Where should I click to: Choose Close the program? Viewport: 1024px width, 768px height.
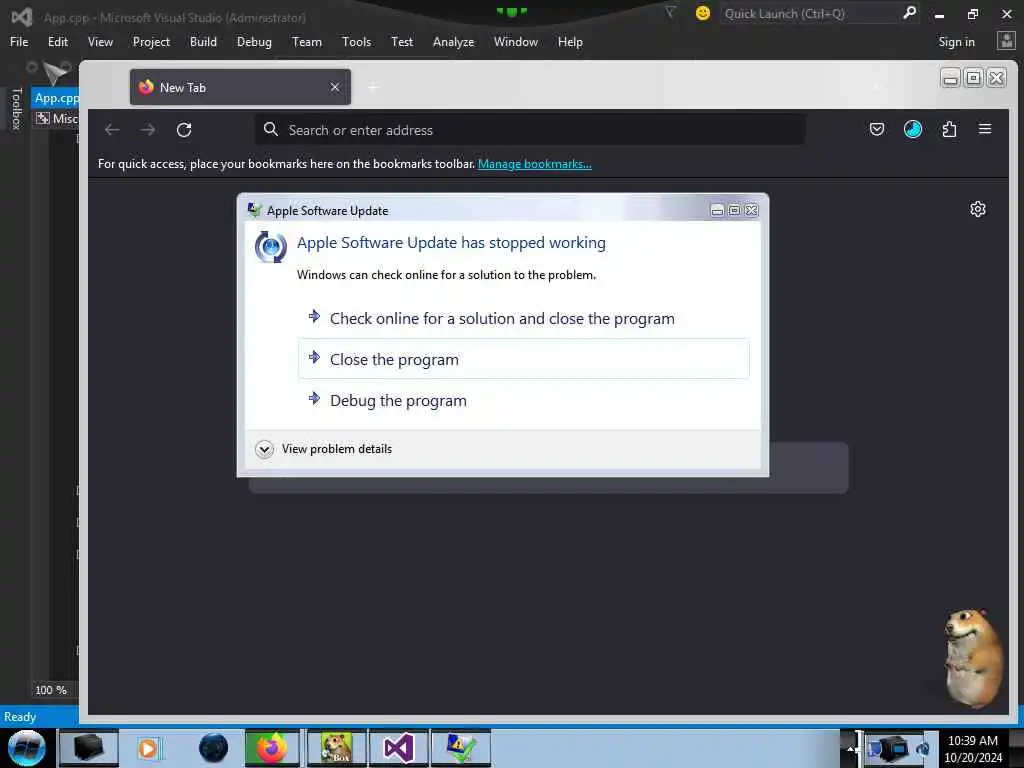coord(524,359)
